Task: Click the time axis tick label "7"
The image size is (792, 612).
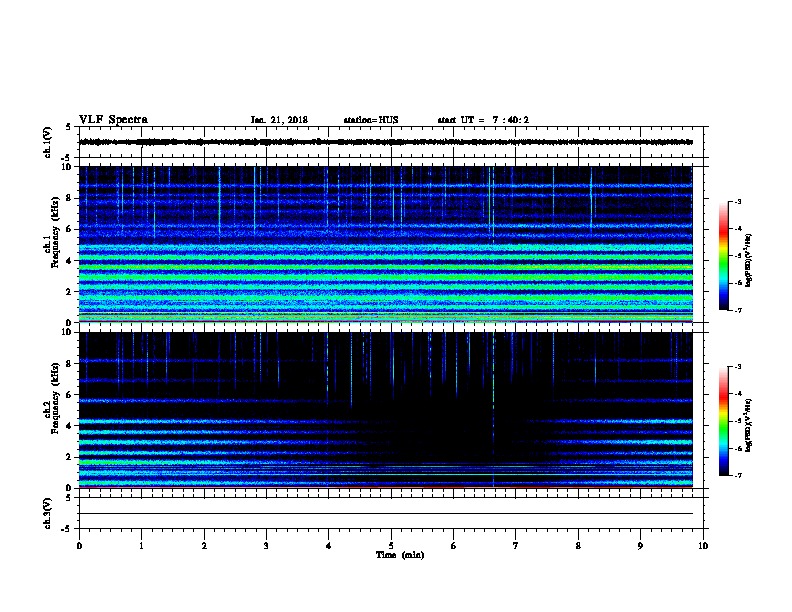Action: click(x=516, y=545)
